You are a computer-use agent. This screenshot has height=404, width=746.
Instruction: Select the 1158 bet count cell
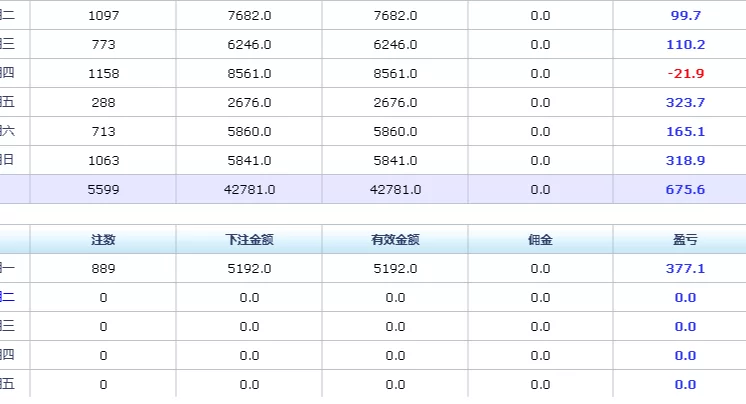[103, 74]
